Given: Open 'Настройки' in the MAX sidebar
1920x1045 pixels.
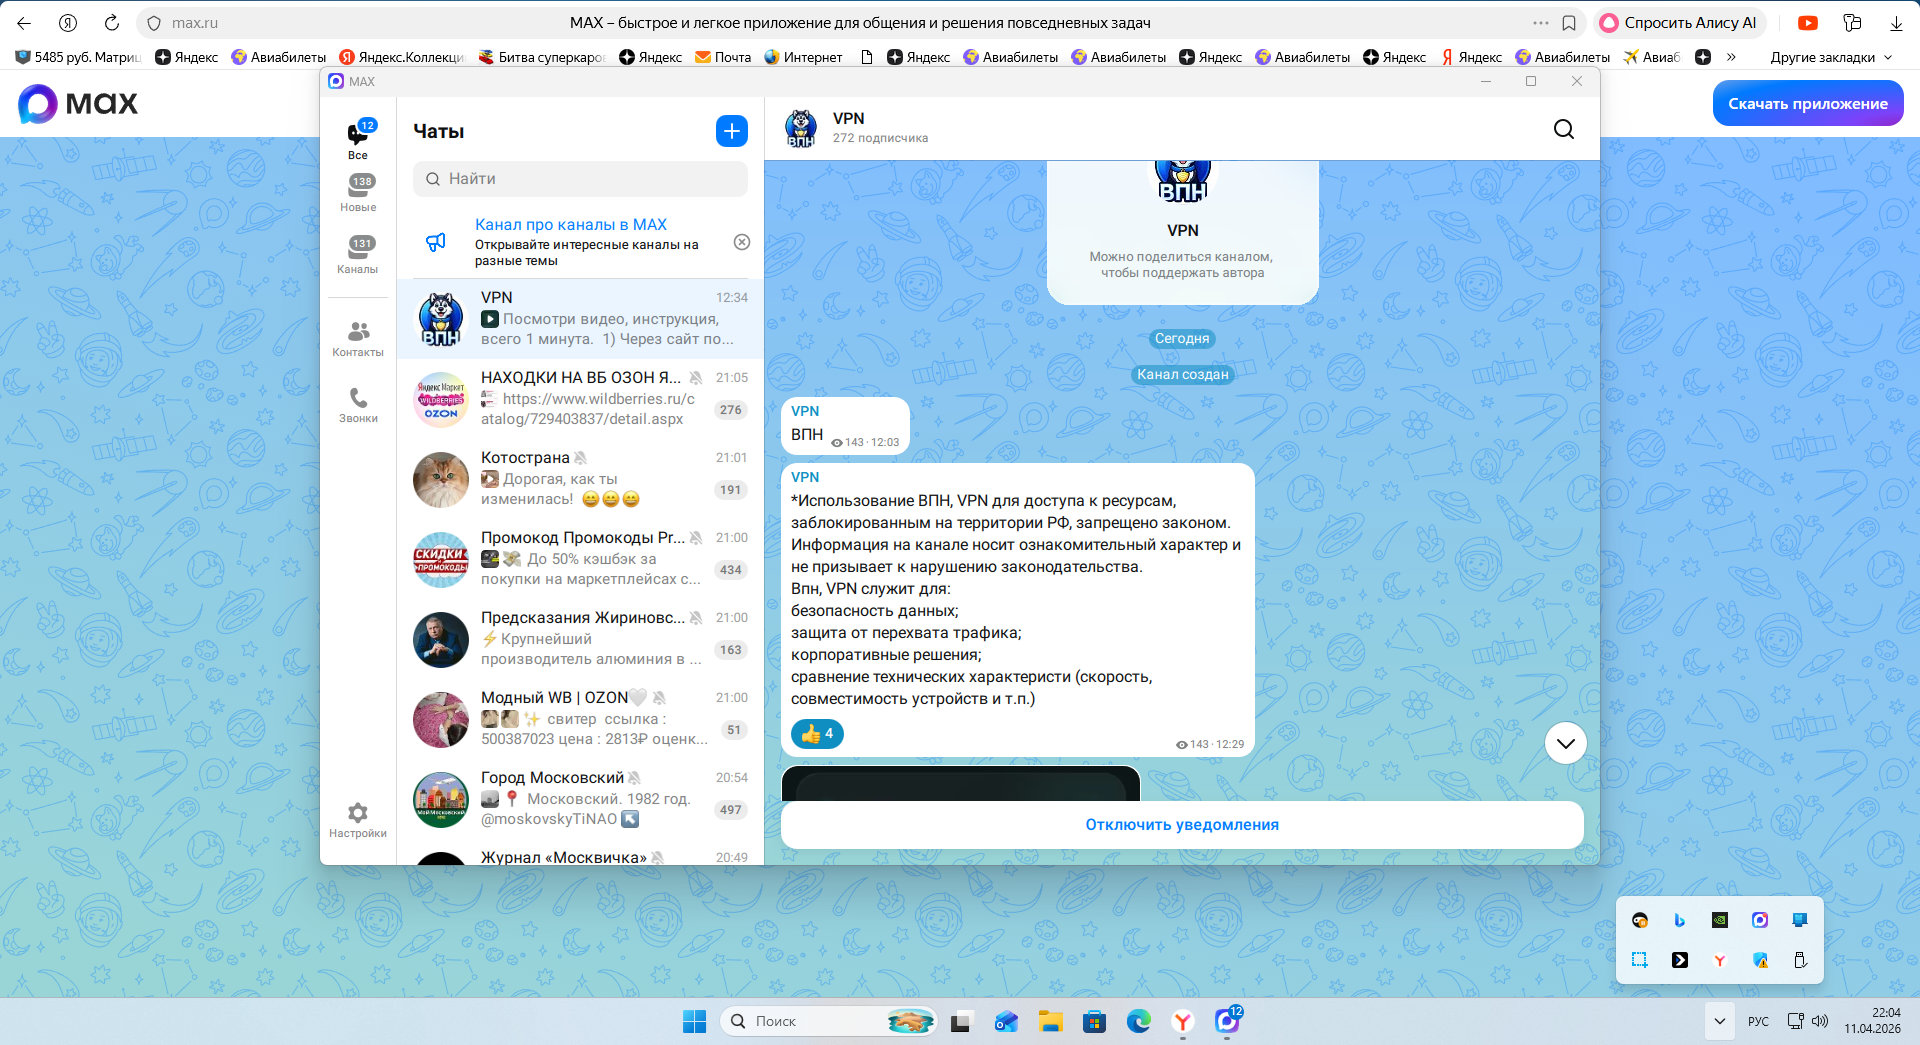Looking at the screenshot, I should (358, 820).
